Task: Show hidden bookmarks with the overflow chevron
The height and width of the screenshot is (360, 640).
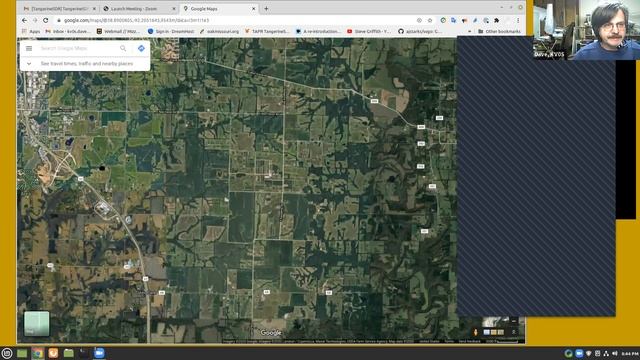Action: [x=469, y=31]
